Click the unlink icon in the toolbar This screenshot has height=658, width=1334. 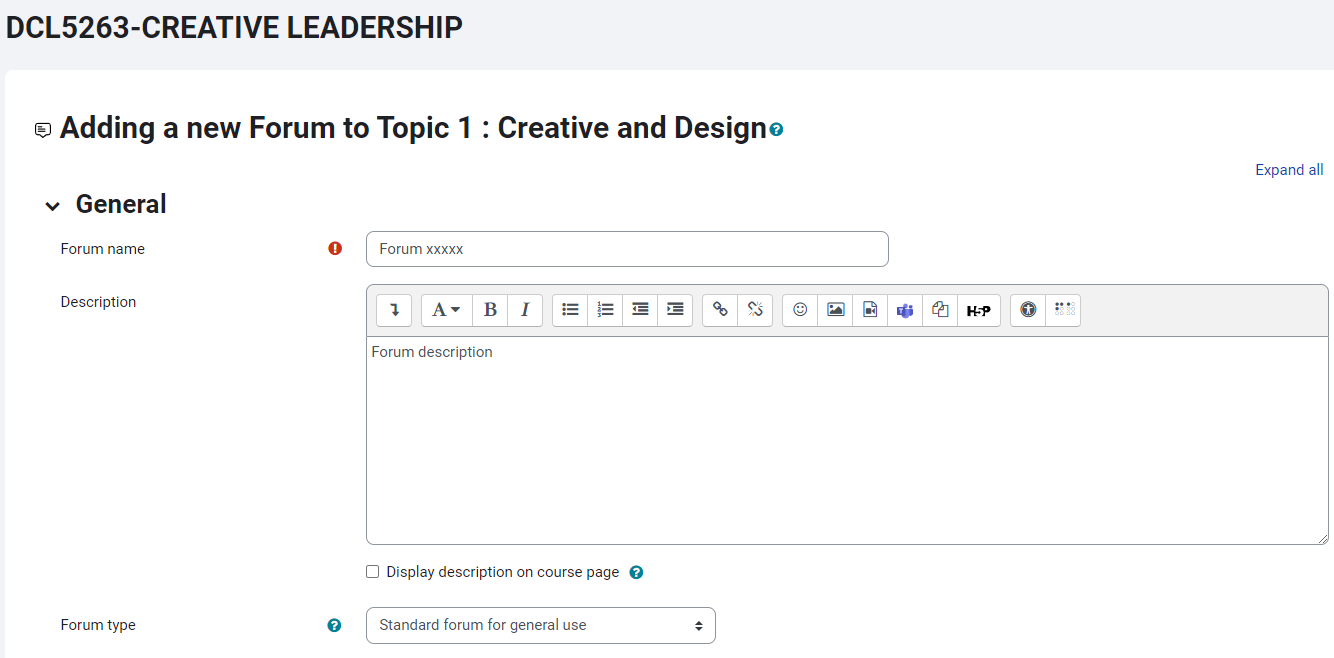click(755, 310)
